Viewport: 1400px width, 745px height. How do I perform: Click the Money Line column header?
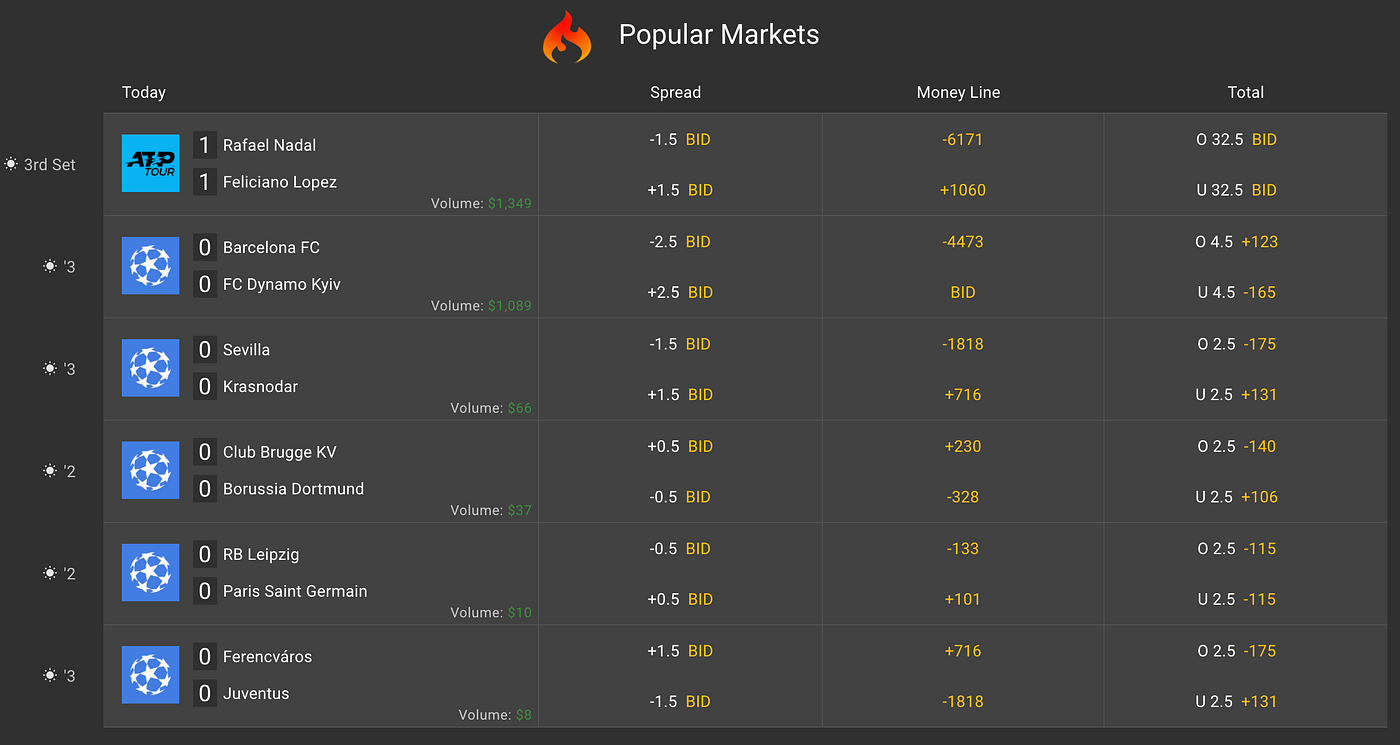click(x=958, y=92)
